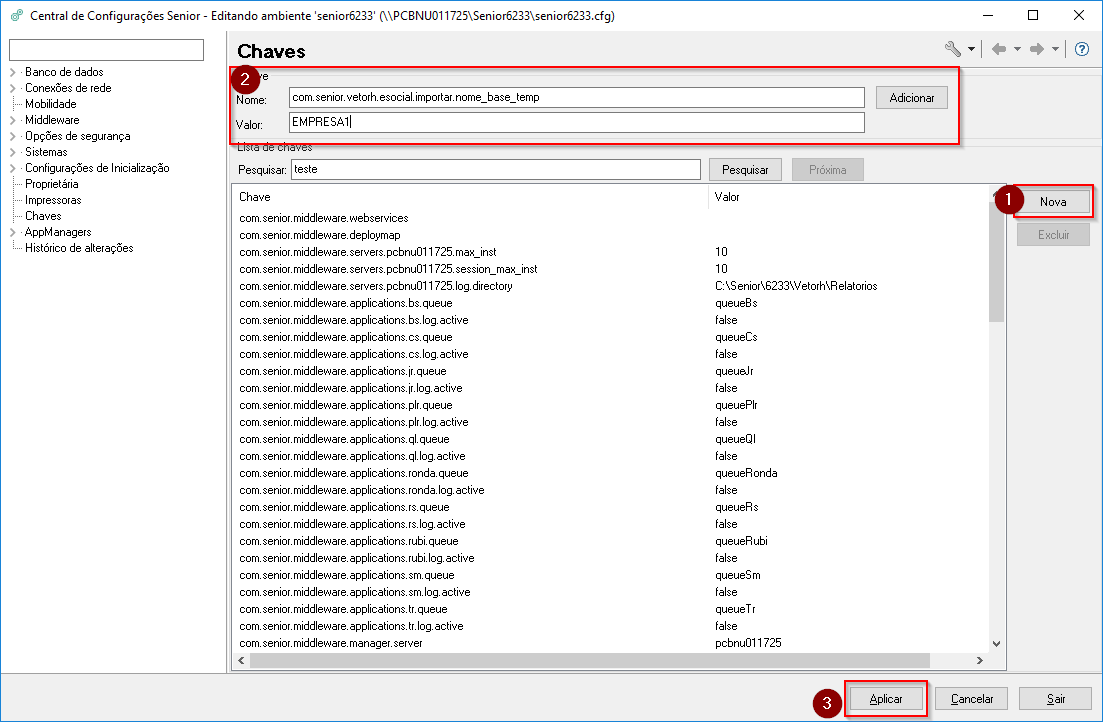Open the wrench tools dropdown arrow
The height and width of the screenshot is (722, 1103).
point(971,50)
